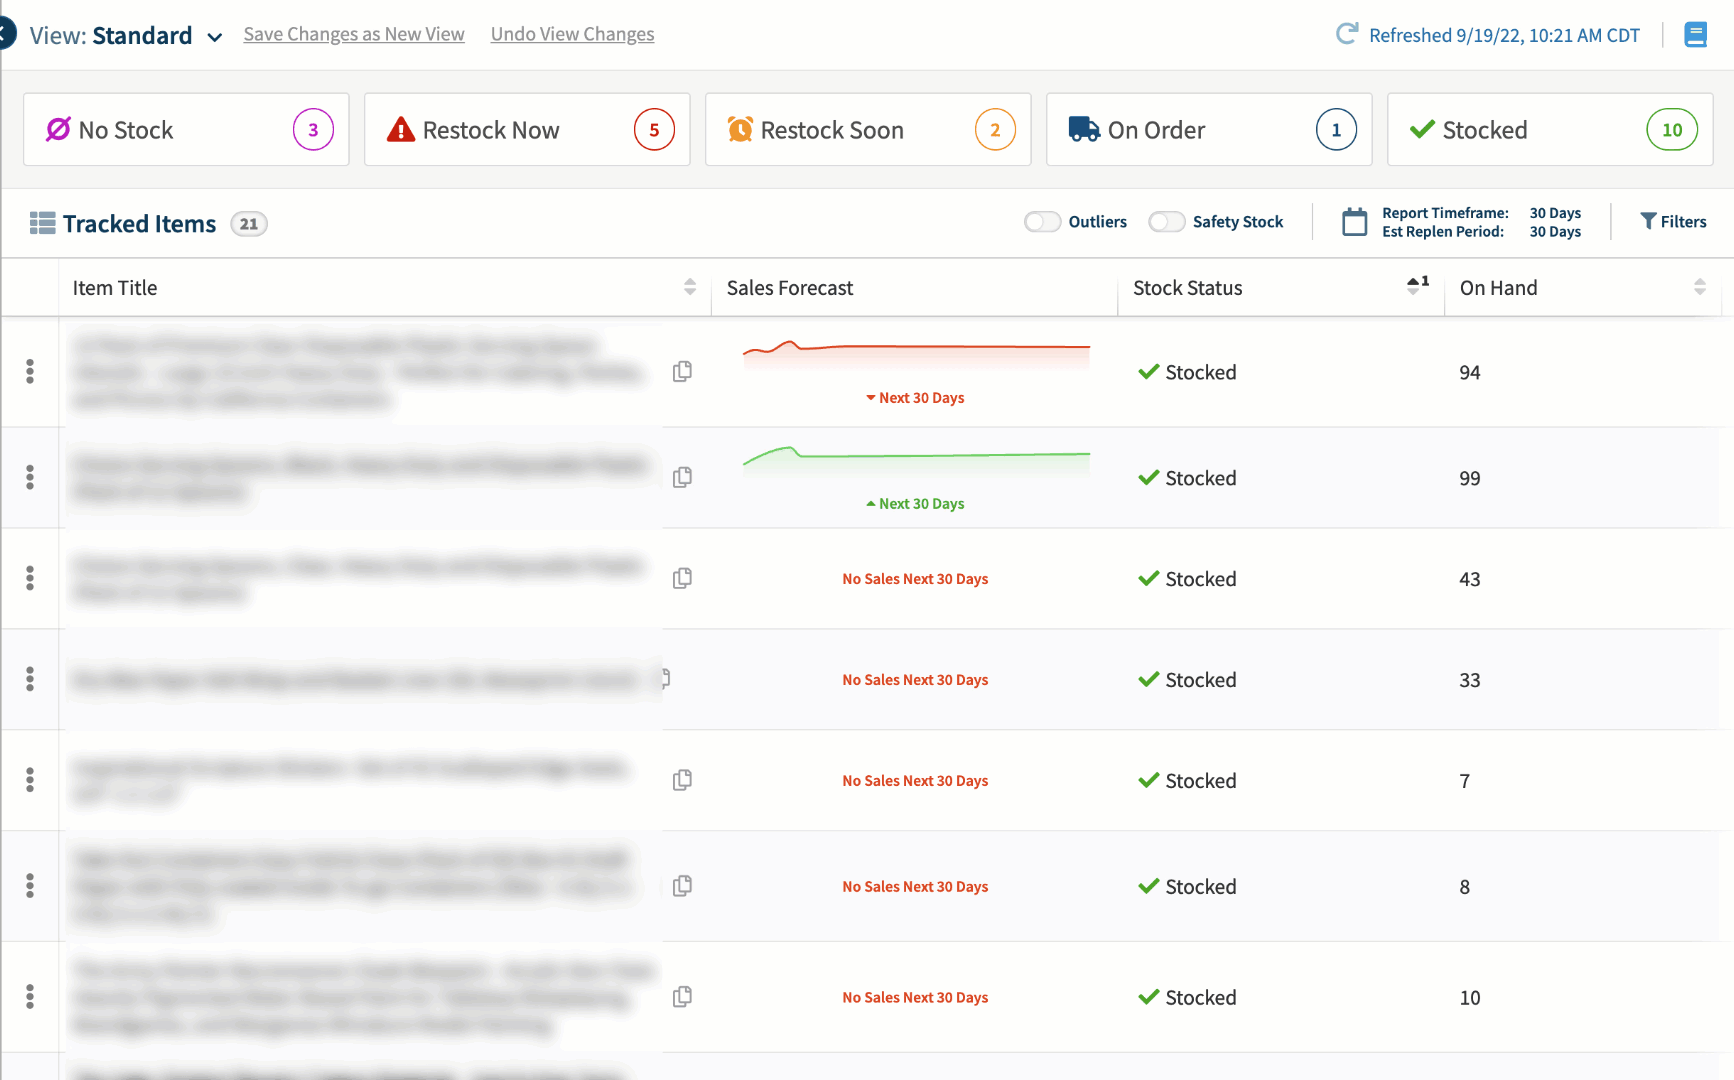This screenshot has height=1080, width=1734.
Task: Open the blue guide book icon
Action: pyautogui.click(x=1695, y=35)
